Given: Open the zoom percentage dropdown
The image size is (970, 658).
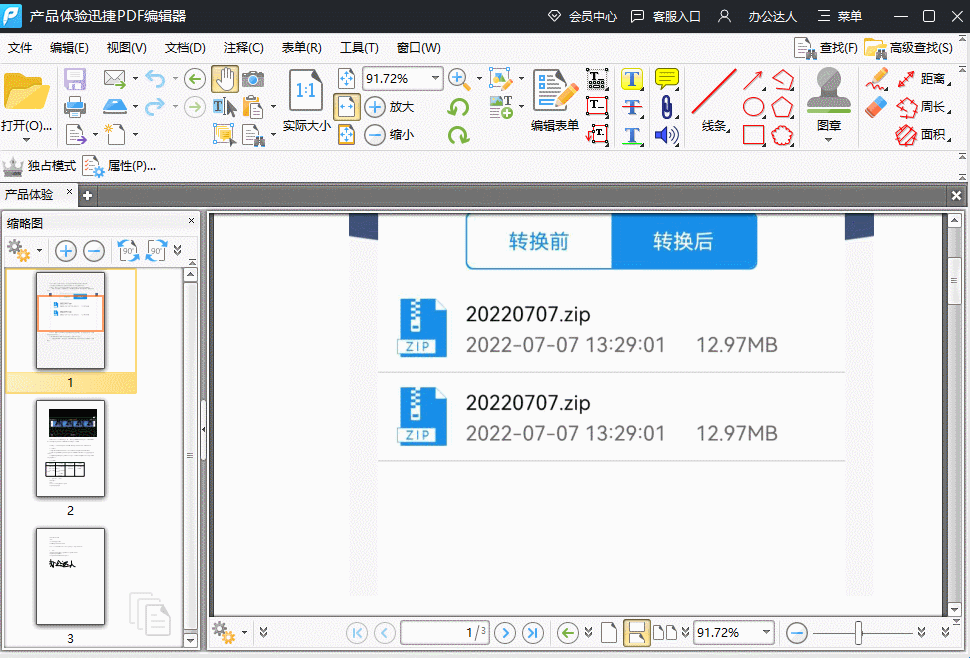Looking at the screenshot, I should 436,78.
